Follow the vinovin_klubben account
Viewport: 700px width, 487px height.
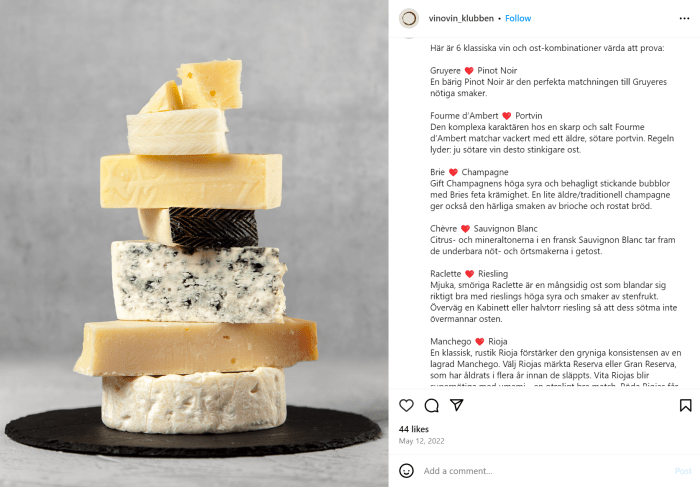518,18
